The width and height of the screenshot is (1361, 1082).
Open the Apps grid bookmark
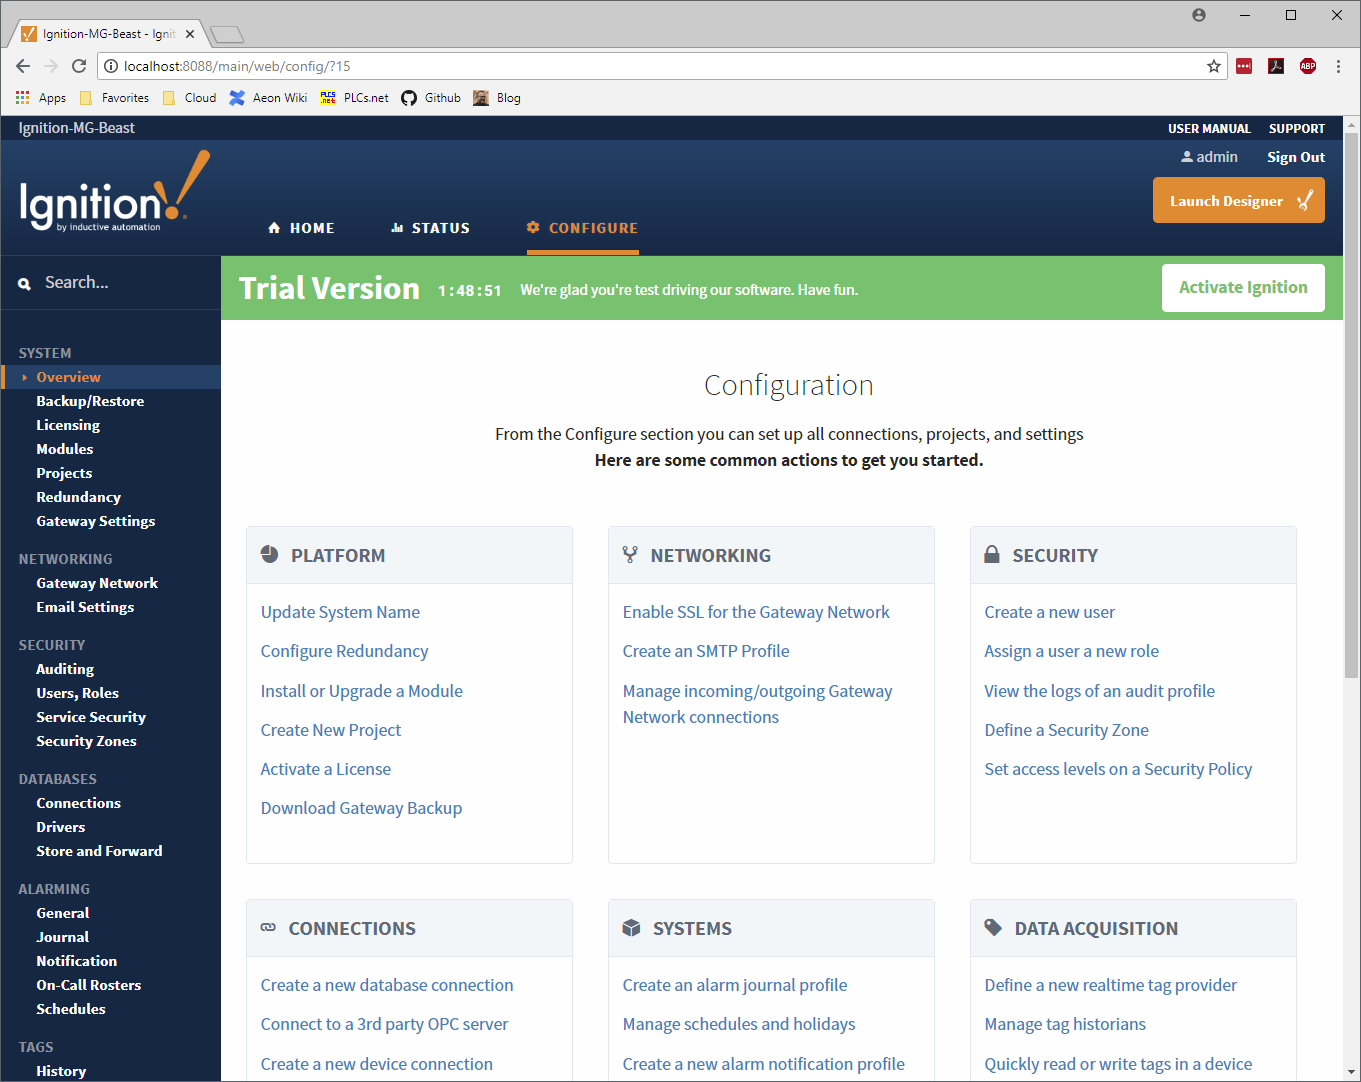tap(41, 98)
